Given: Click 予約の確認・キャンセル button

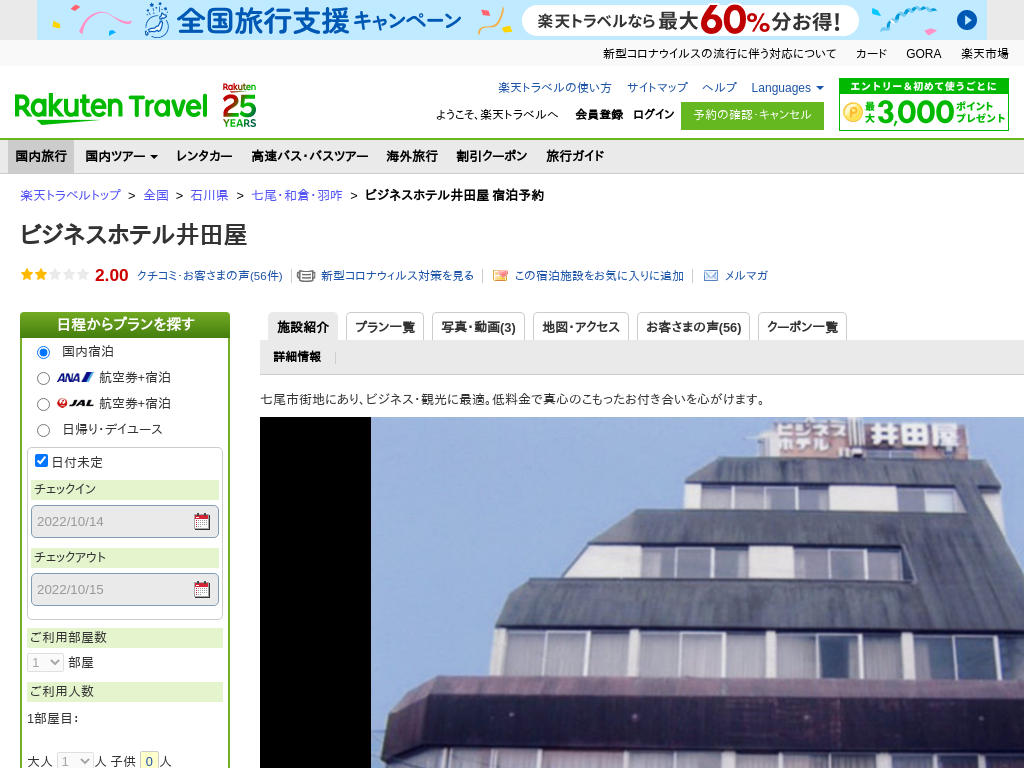Looking at the screenshot, I should point(752,116).
